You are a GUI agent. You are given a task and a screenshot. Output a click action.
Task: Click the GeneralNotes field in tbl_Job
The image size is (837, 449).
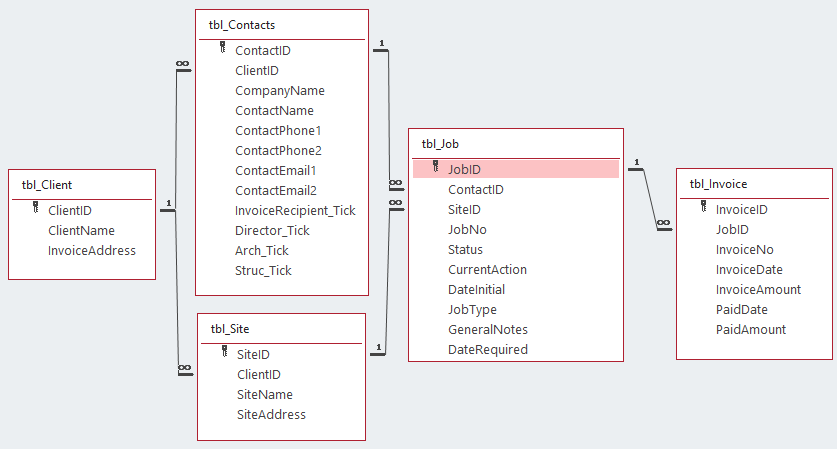tap(488, 329)
